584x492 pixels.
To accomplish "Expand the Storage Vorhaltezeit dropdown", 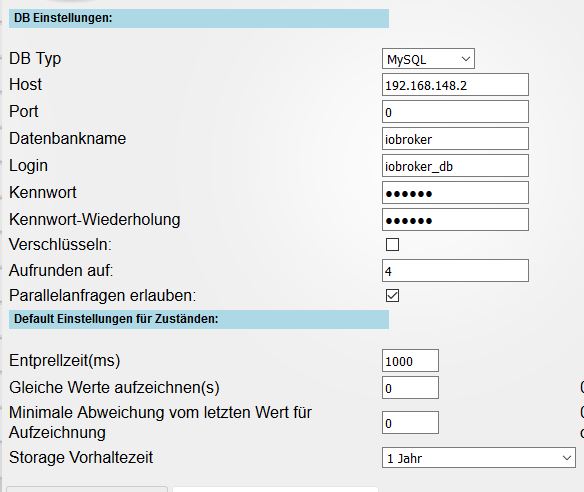I will (x=479, y=458).
